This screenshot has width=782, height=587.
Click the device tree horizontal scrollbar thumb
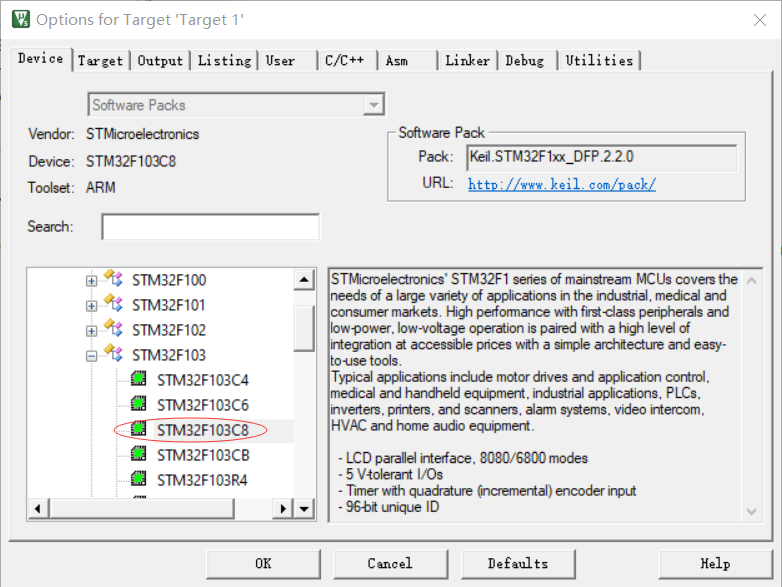141,509
